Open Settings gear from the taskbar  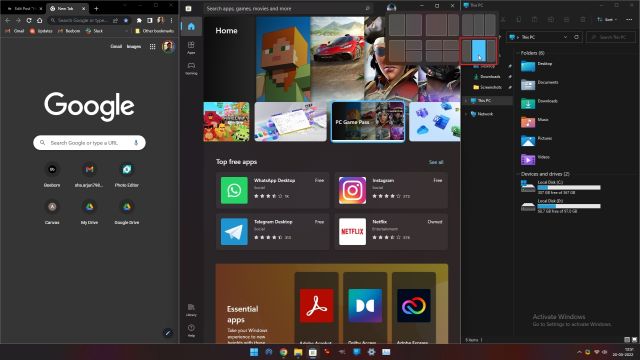point(371,352)
